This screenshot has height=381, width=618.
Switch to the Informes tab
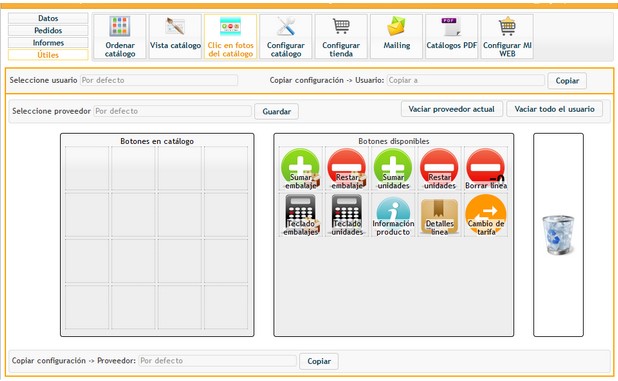(48, 43)
